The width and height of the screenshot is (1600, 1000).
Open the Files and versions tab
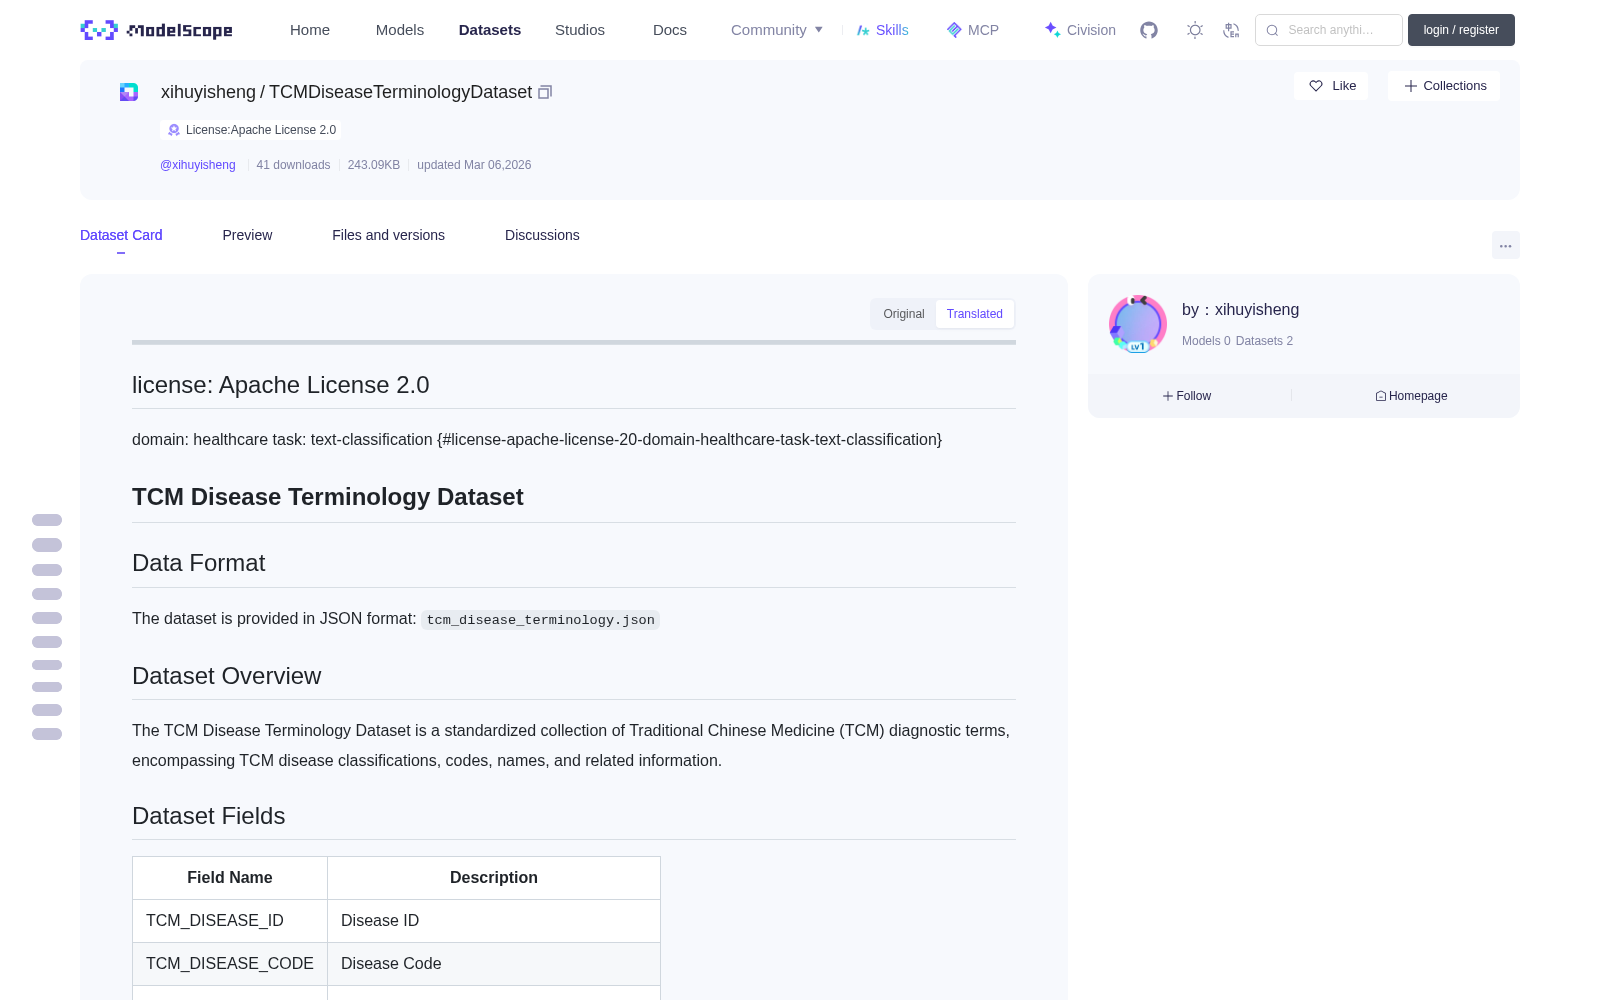click(388, 235)
